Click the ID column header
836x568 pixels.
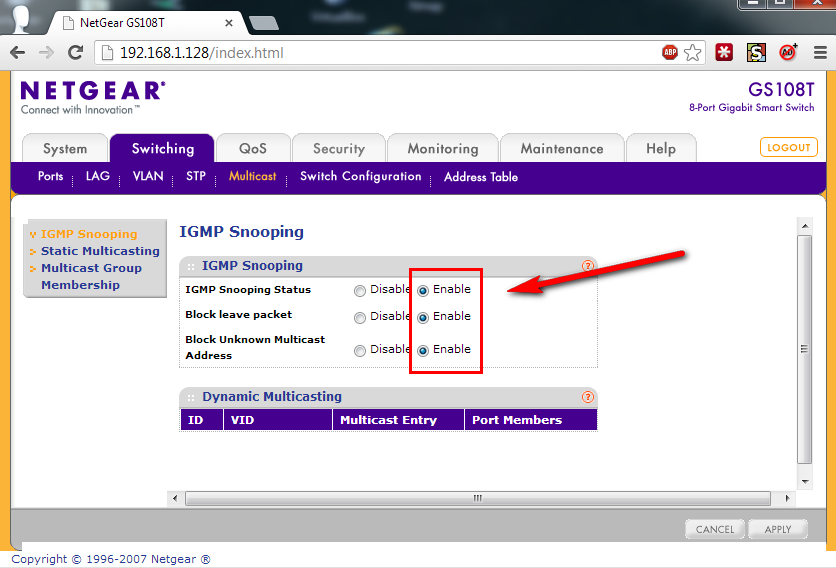202,420
